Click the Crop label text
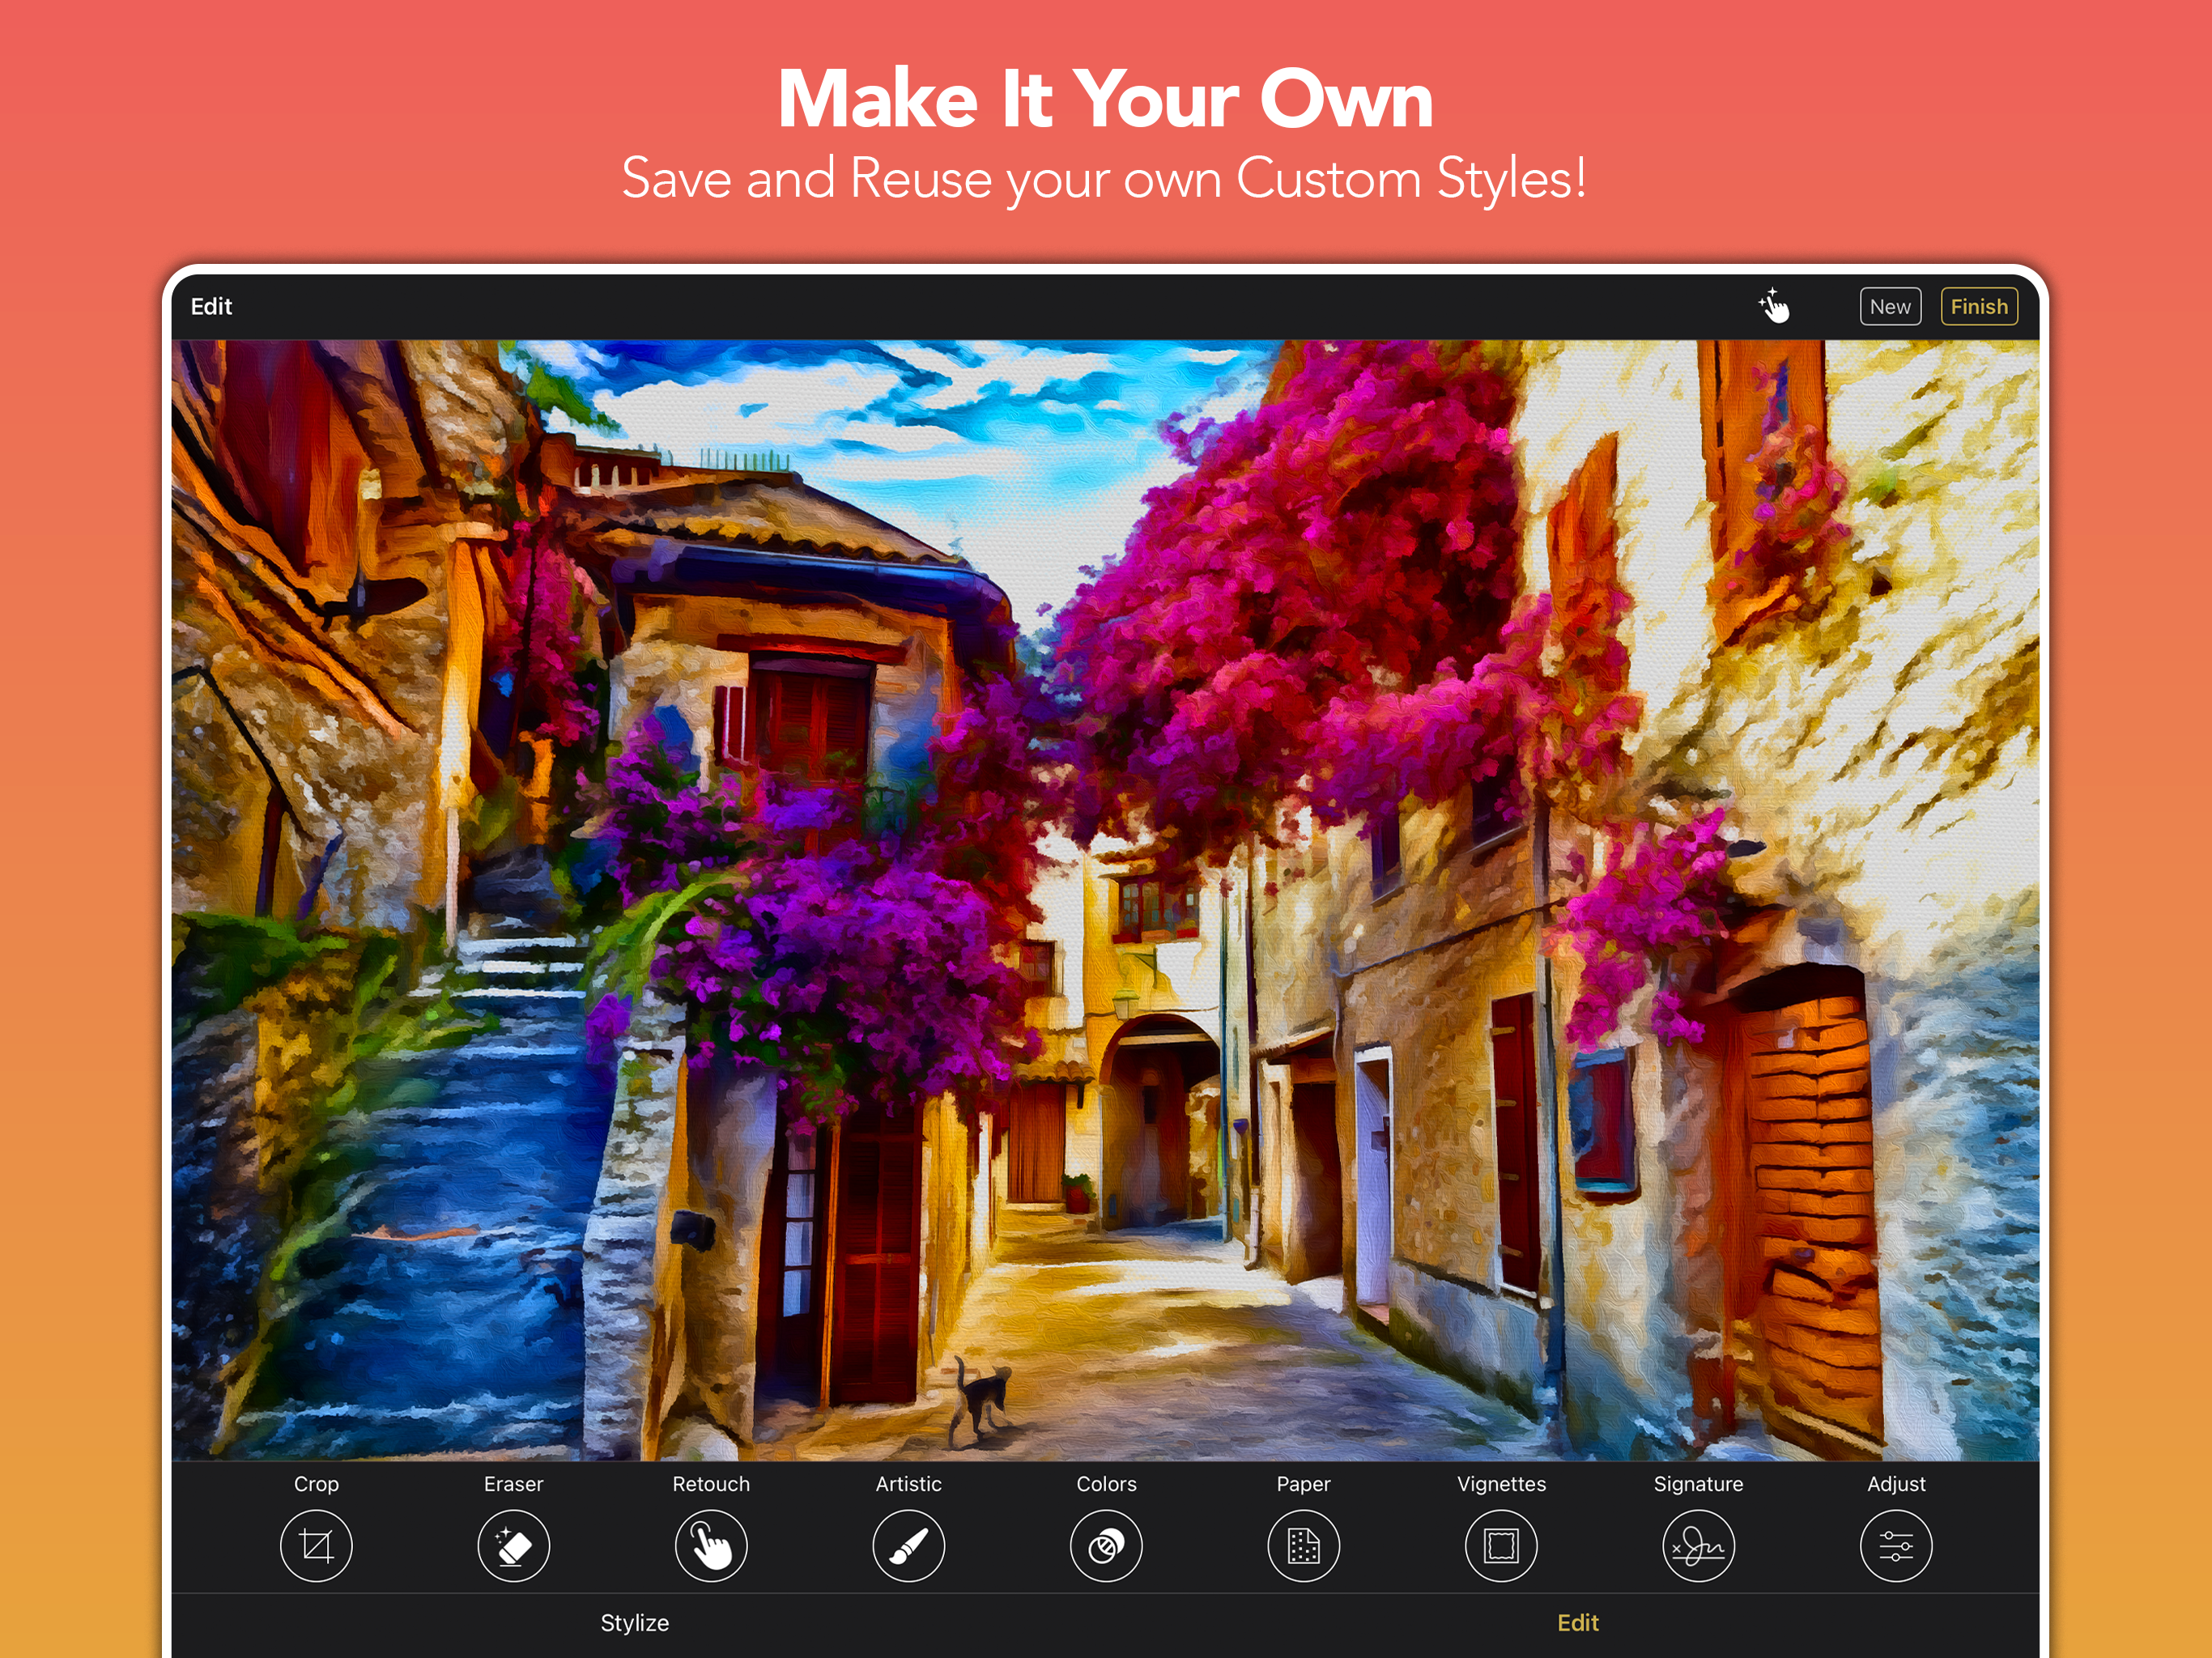 pyautogui.click(x=316, y=1484)
